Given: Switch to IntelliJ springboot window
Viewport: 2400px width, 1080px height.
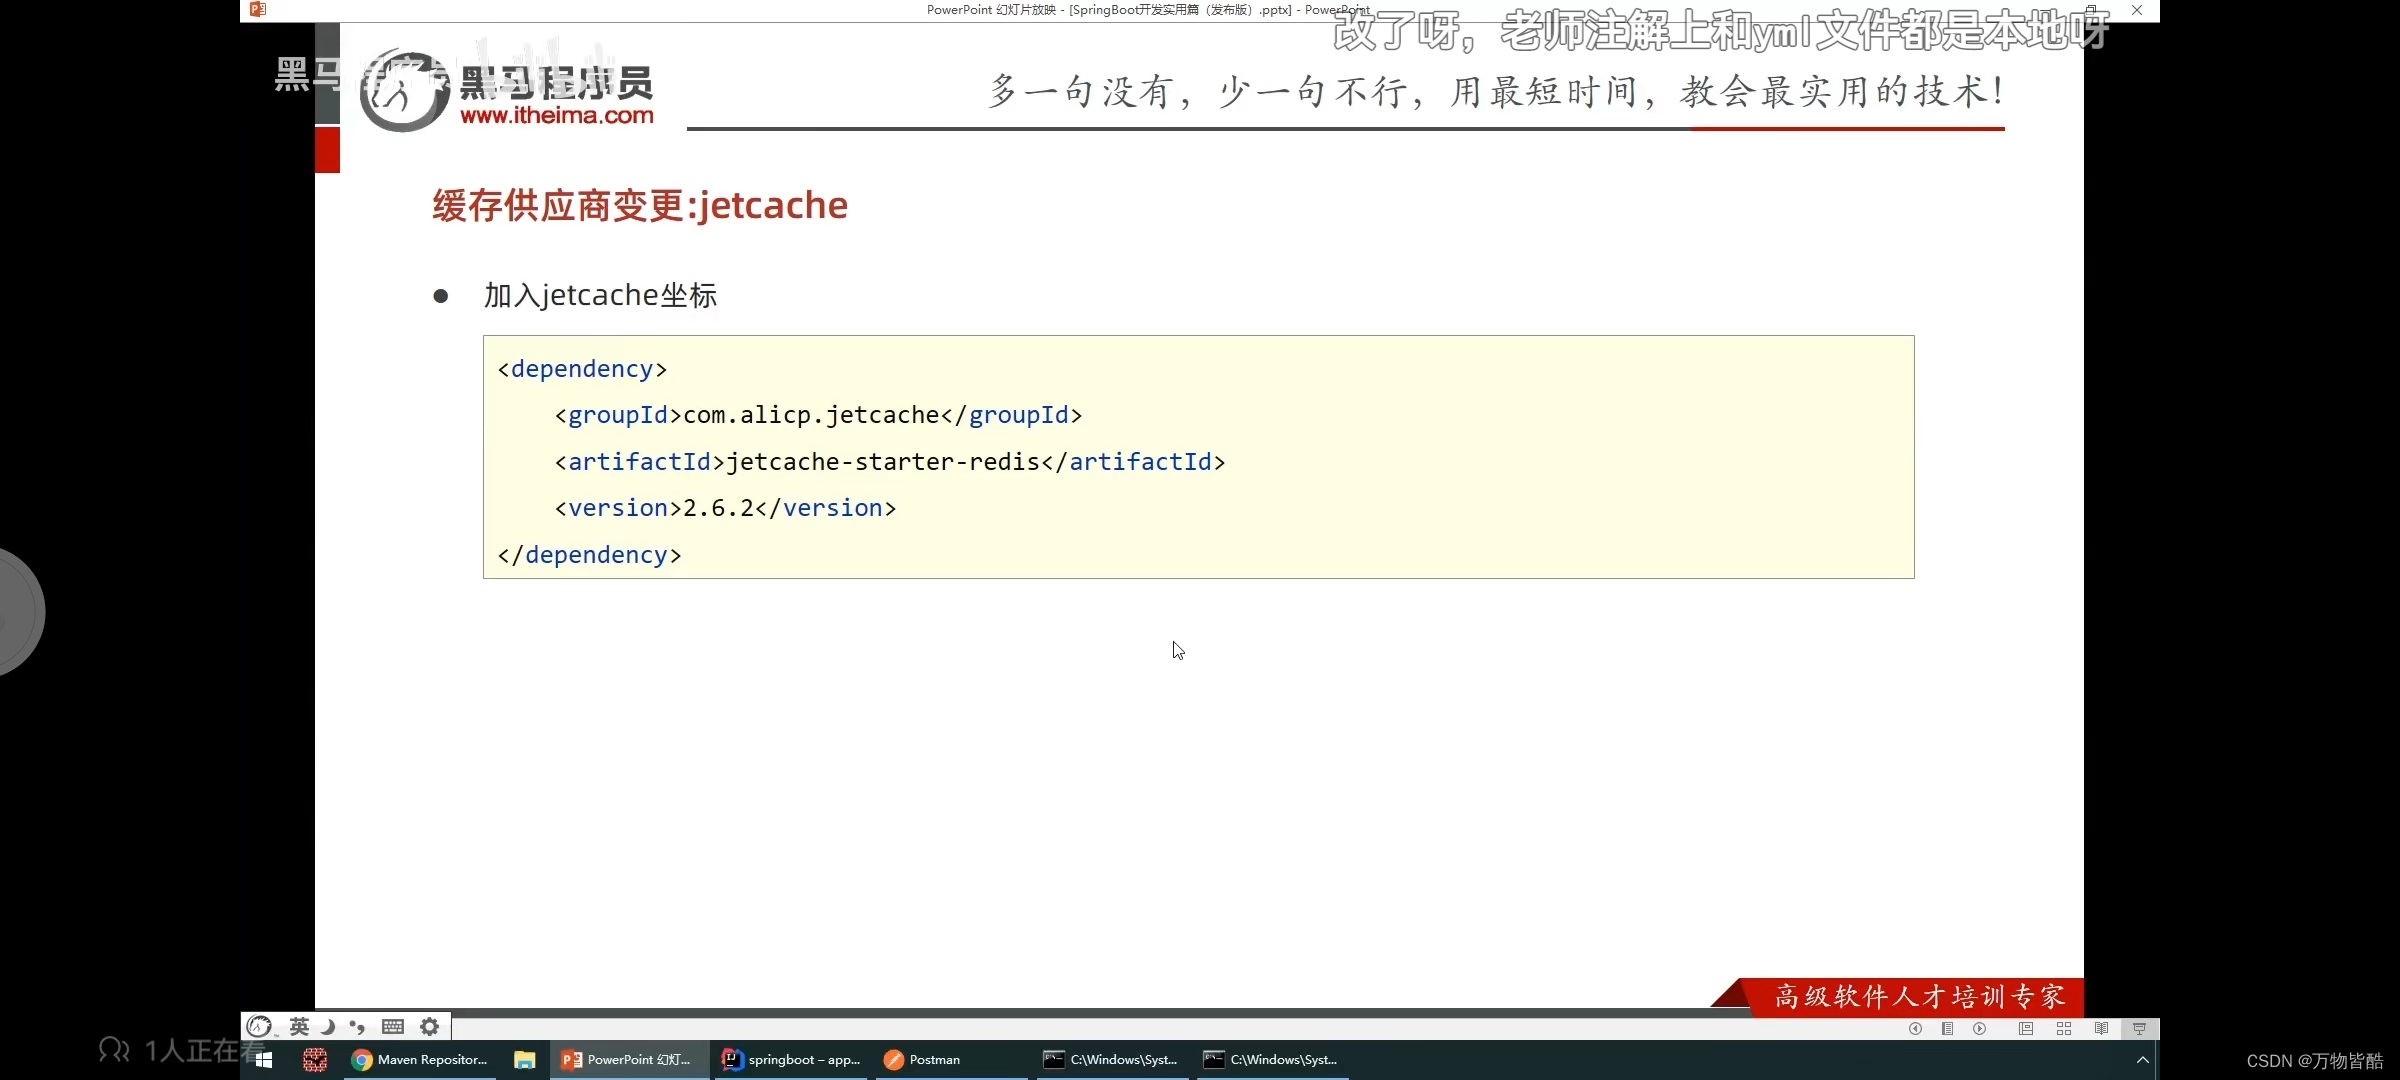Looking at the screenshot, I should [x=791, y=1060].
